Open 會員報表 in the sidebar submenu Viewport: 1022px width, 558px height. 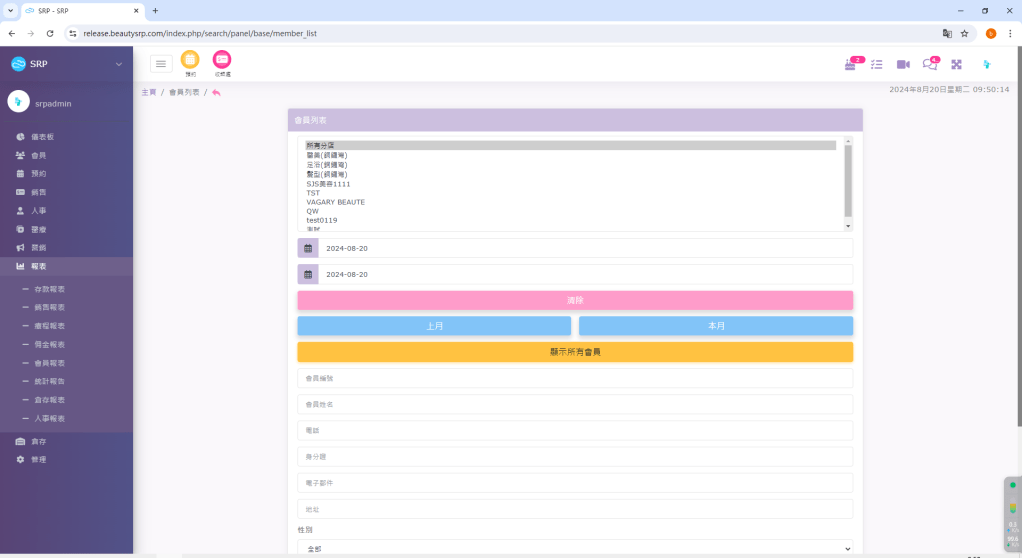[x=49, y=363]
